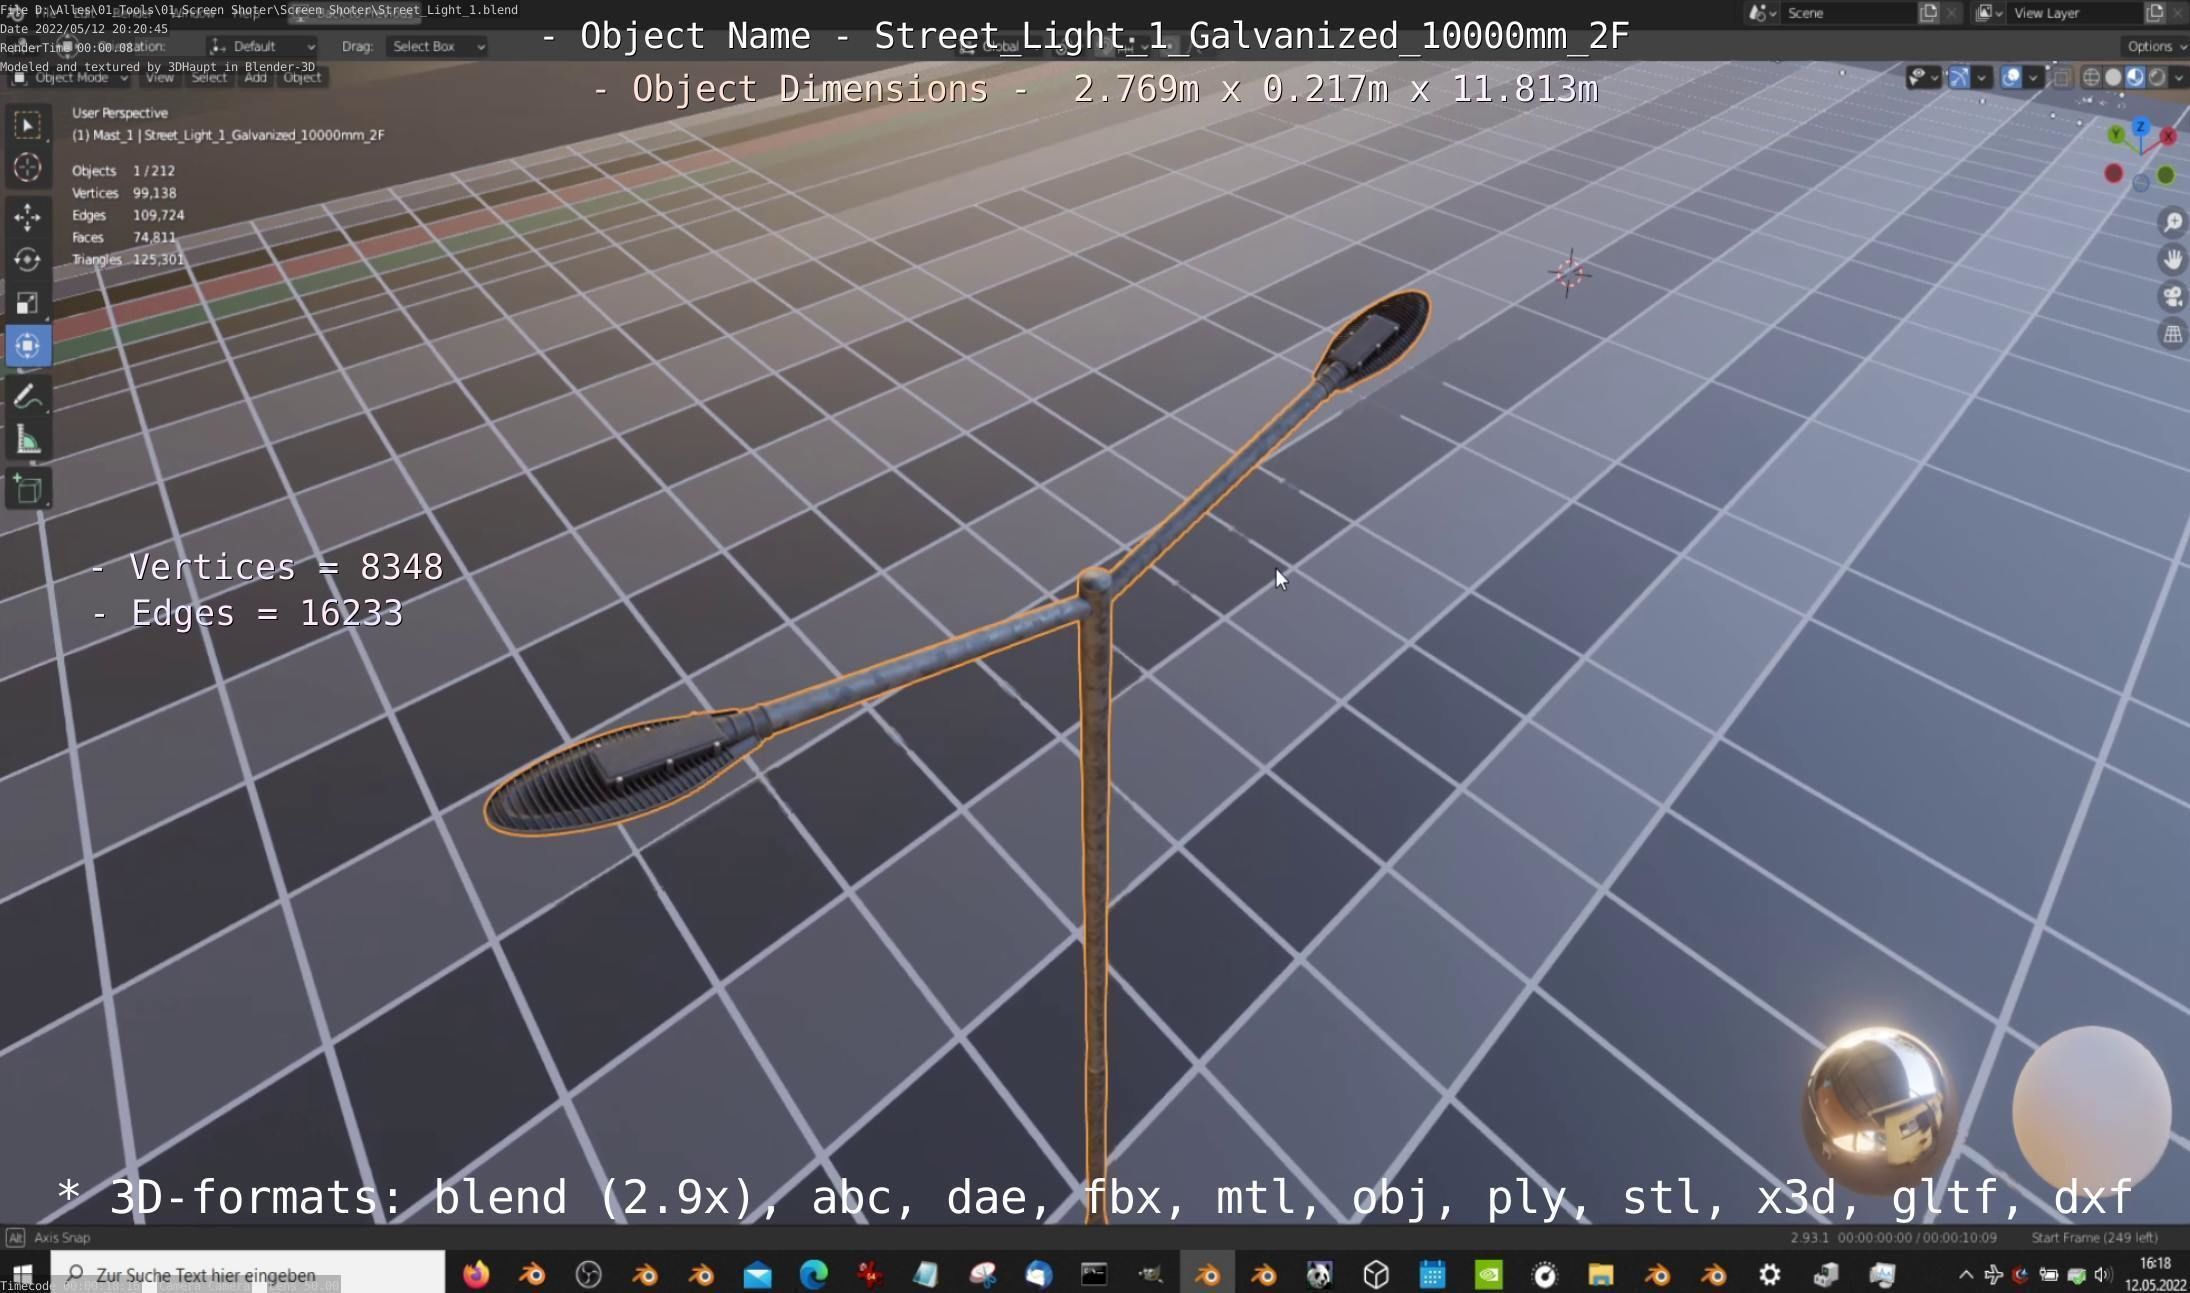The image size is (2190, 1293).
Task: Select the highlighted Transform tool
Action: [27, 345]
